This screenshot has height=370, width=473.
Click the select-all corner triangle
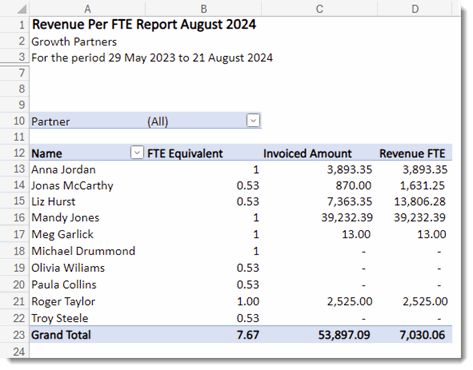coord(22,9)
